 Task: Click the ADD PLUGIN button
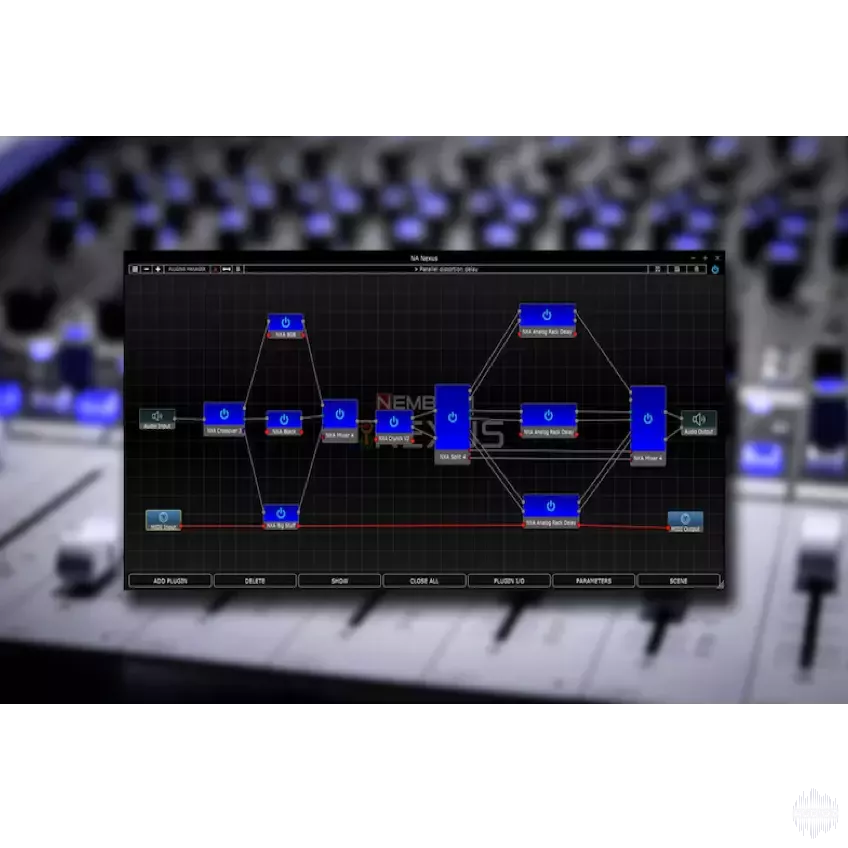pos(170,581)
